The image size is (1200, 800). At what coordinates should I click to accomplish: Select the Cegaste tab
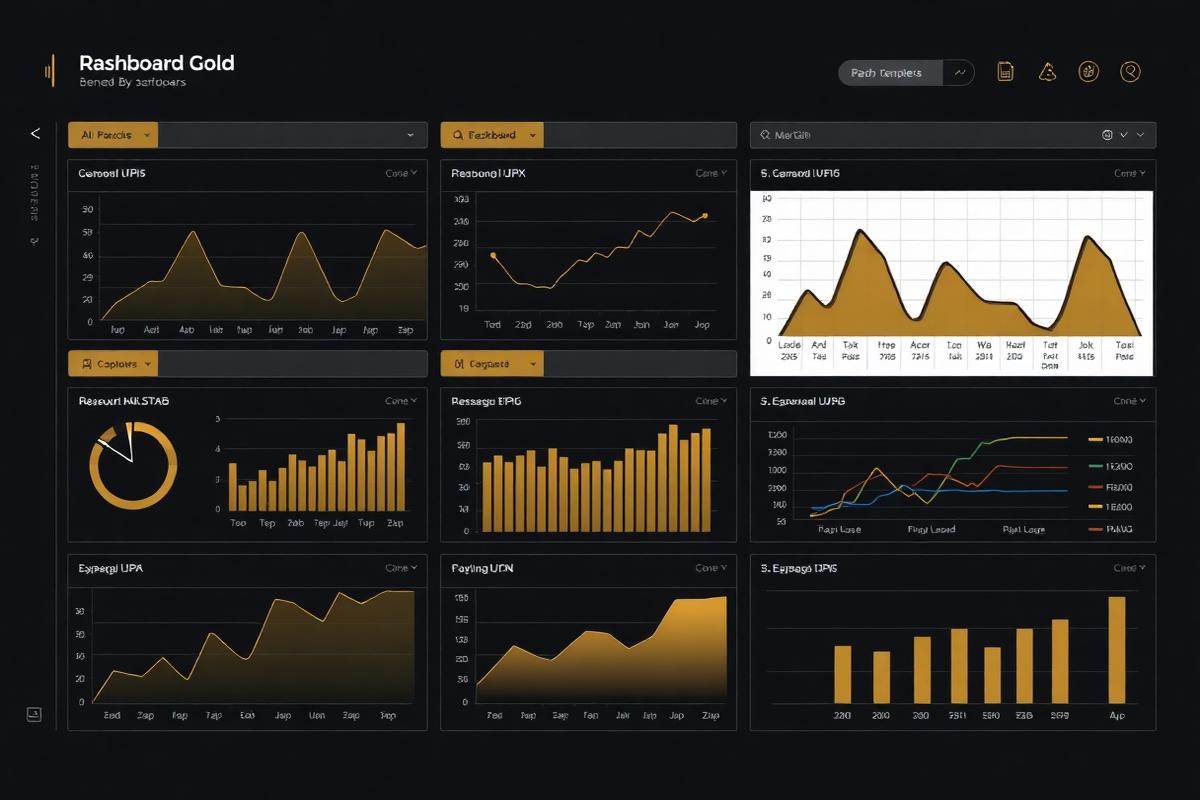[491, 364]
